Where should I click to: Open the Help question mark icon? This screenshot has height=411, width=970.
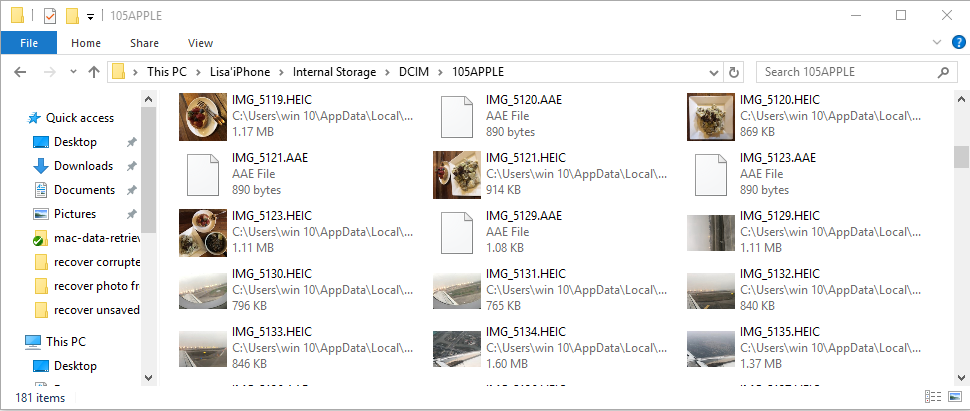pyautogui.click(x=958, y=43)
